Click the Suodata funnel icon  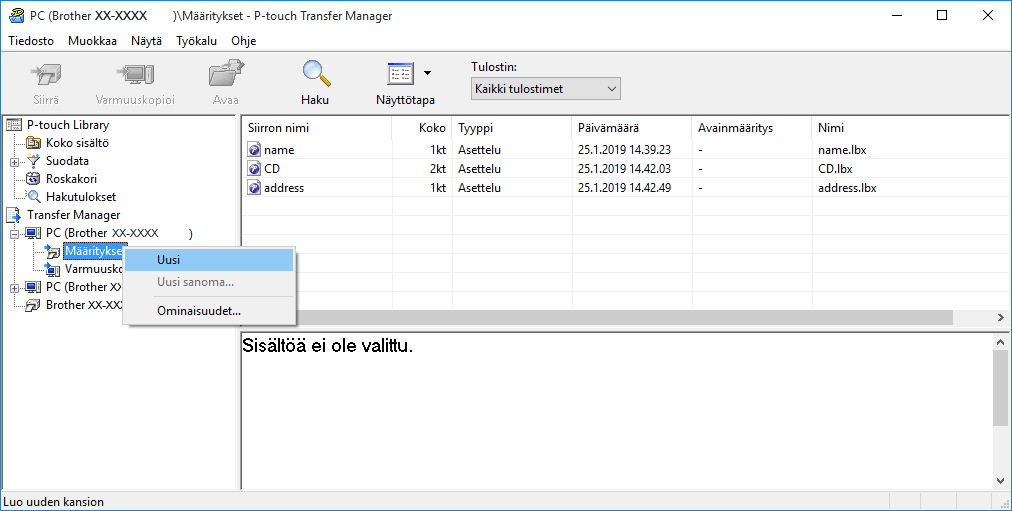click(34, 161)
